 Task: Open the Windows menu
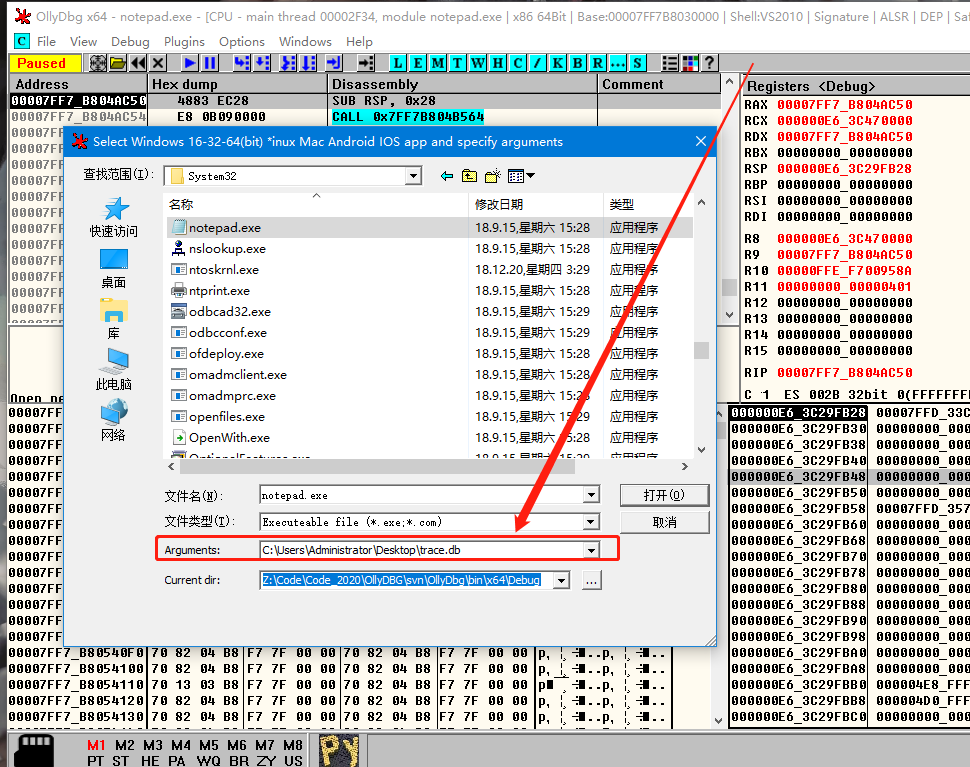coord(305,41)
